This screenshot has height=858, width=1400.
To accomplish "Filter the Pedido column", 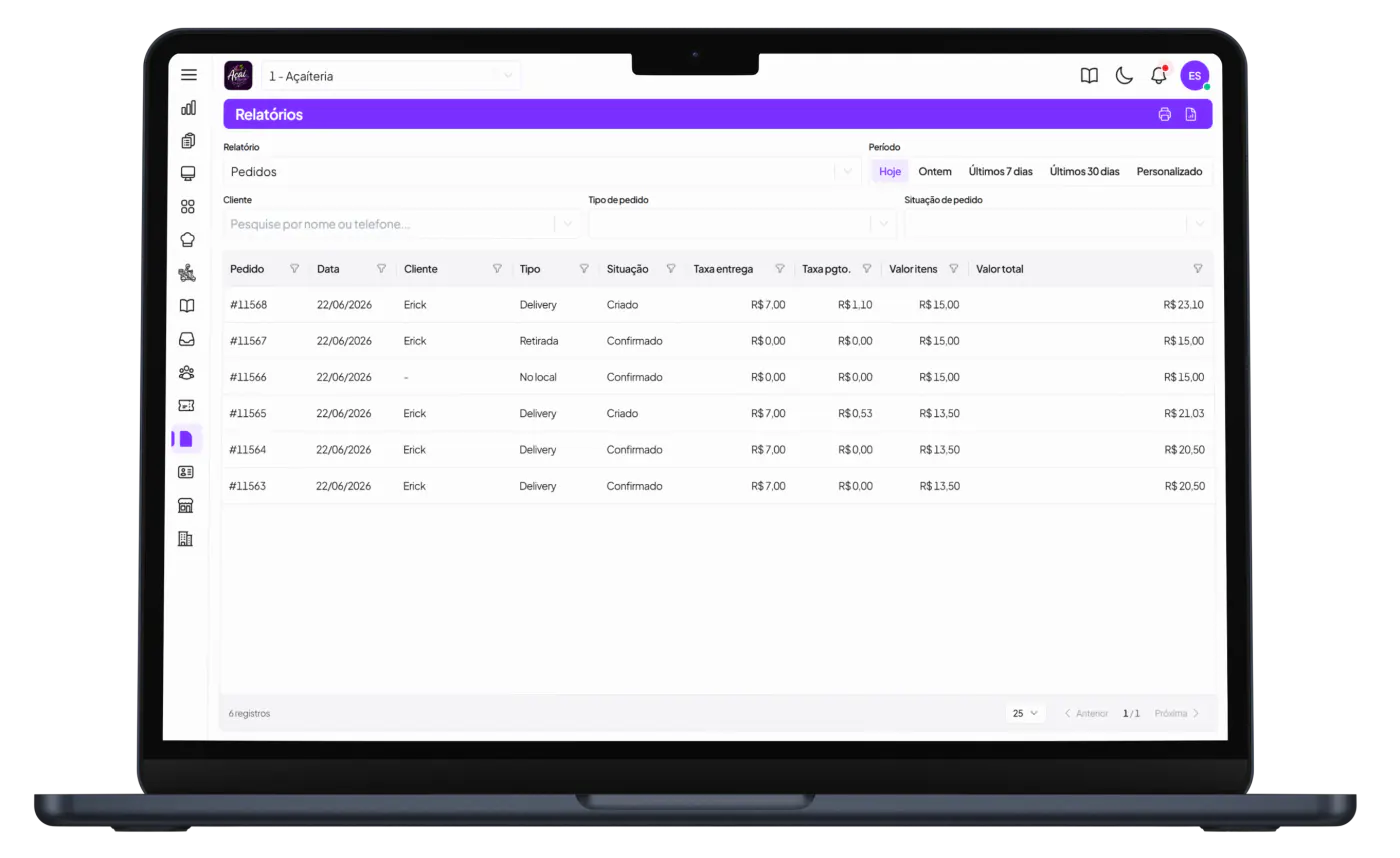I will (294, 269).
